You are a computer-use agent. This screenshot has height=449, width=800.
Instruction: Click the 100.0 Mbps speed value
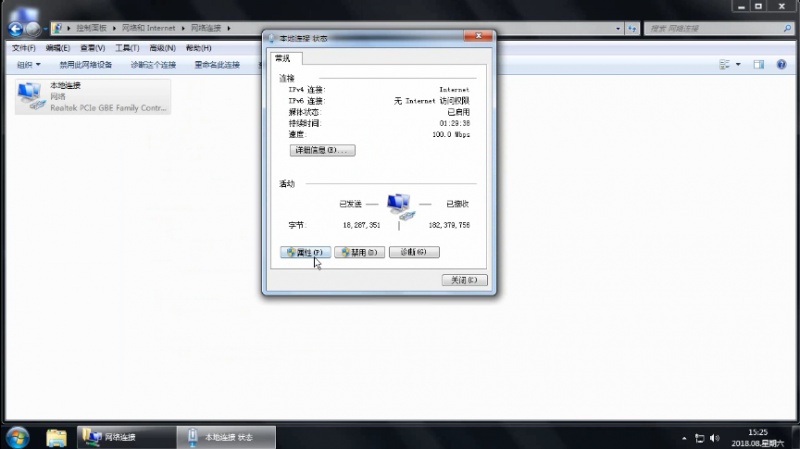click(451, 135)
